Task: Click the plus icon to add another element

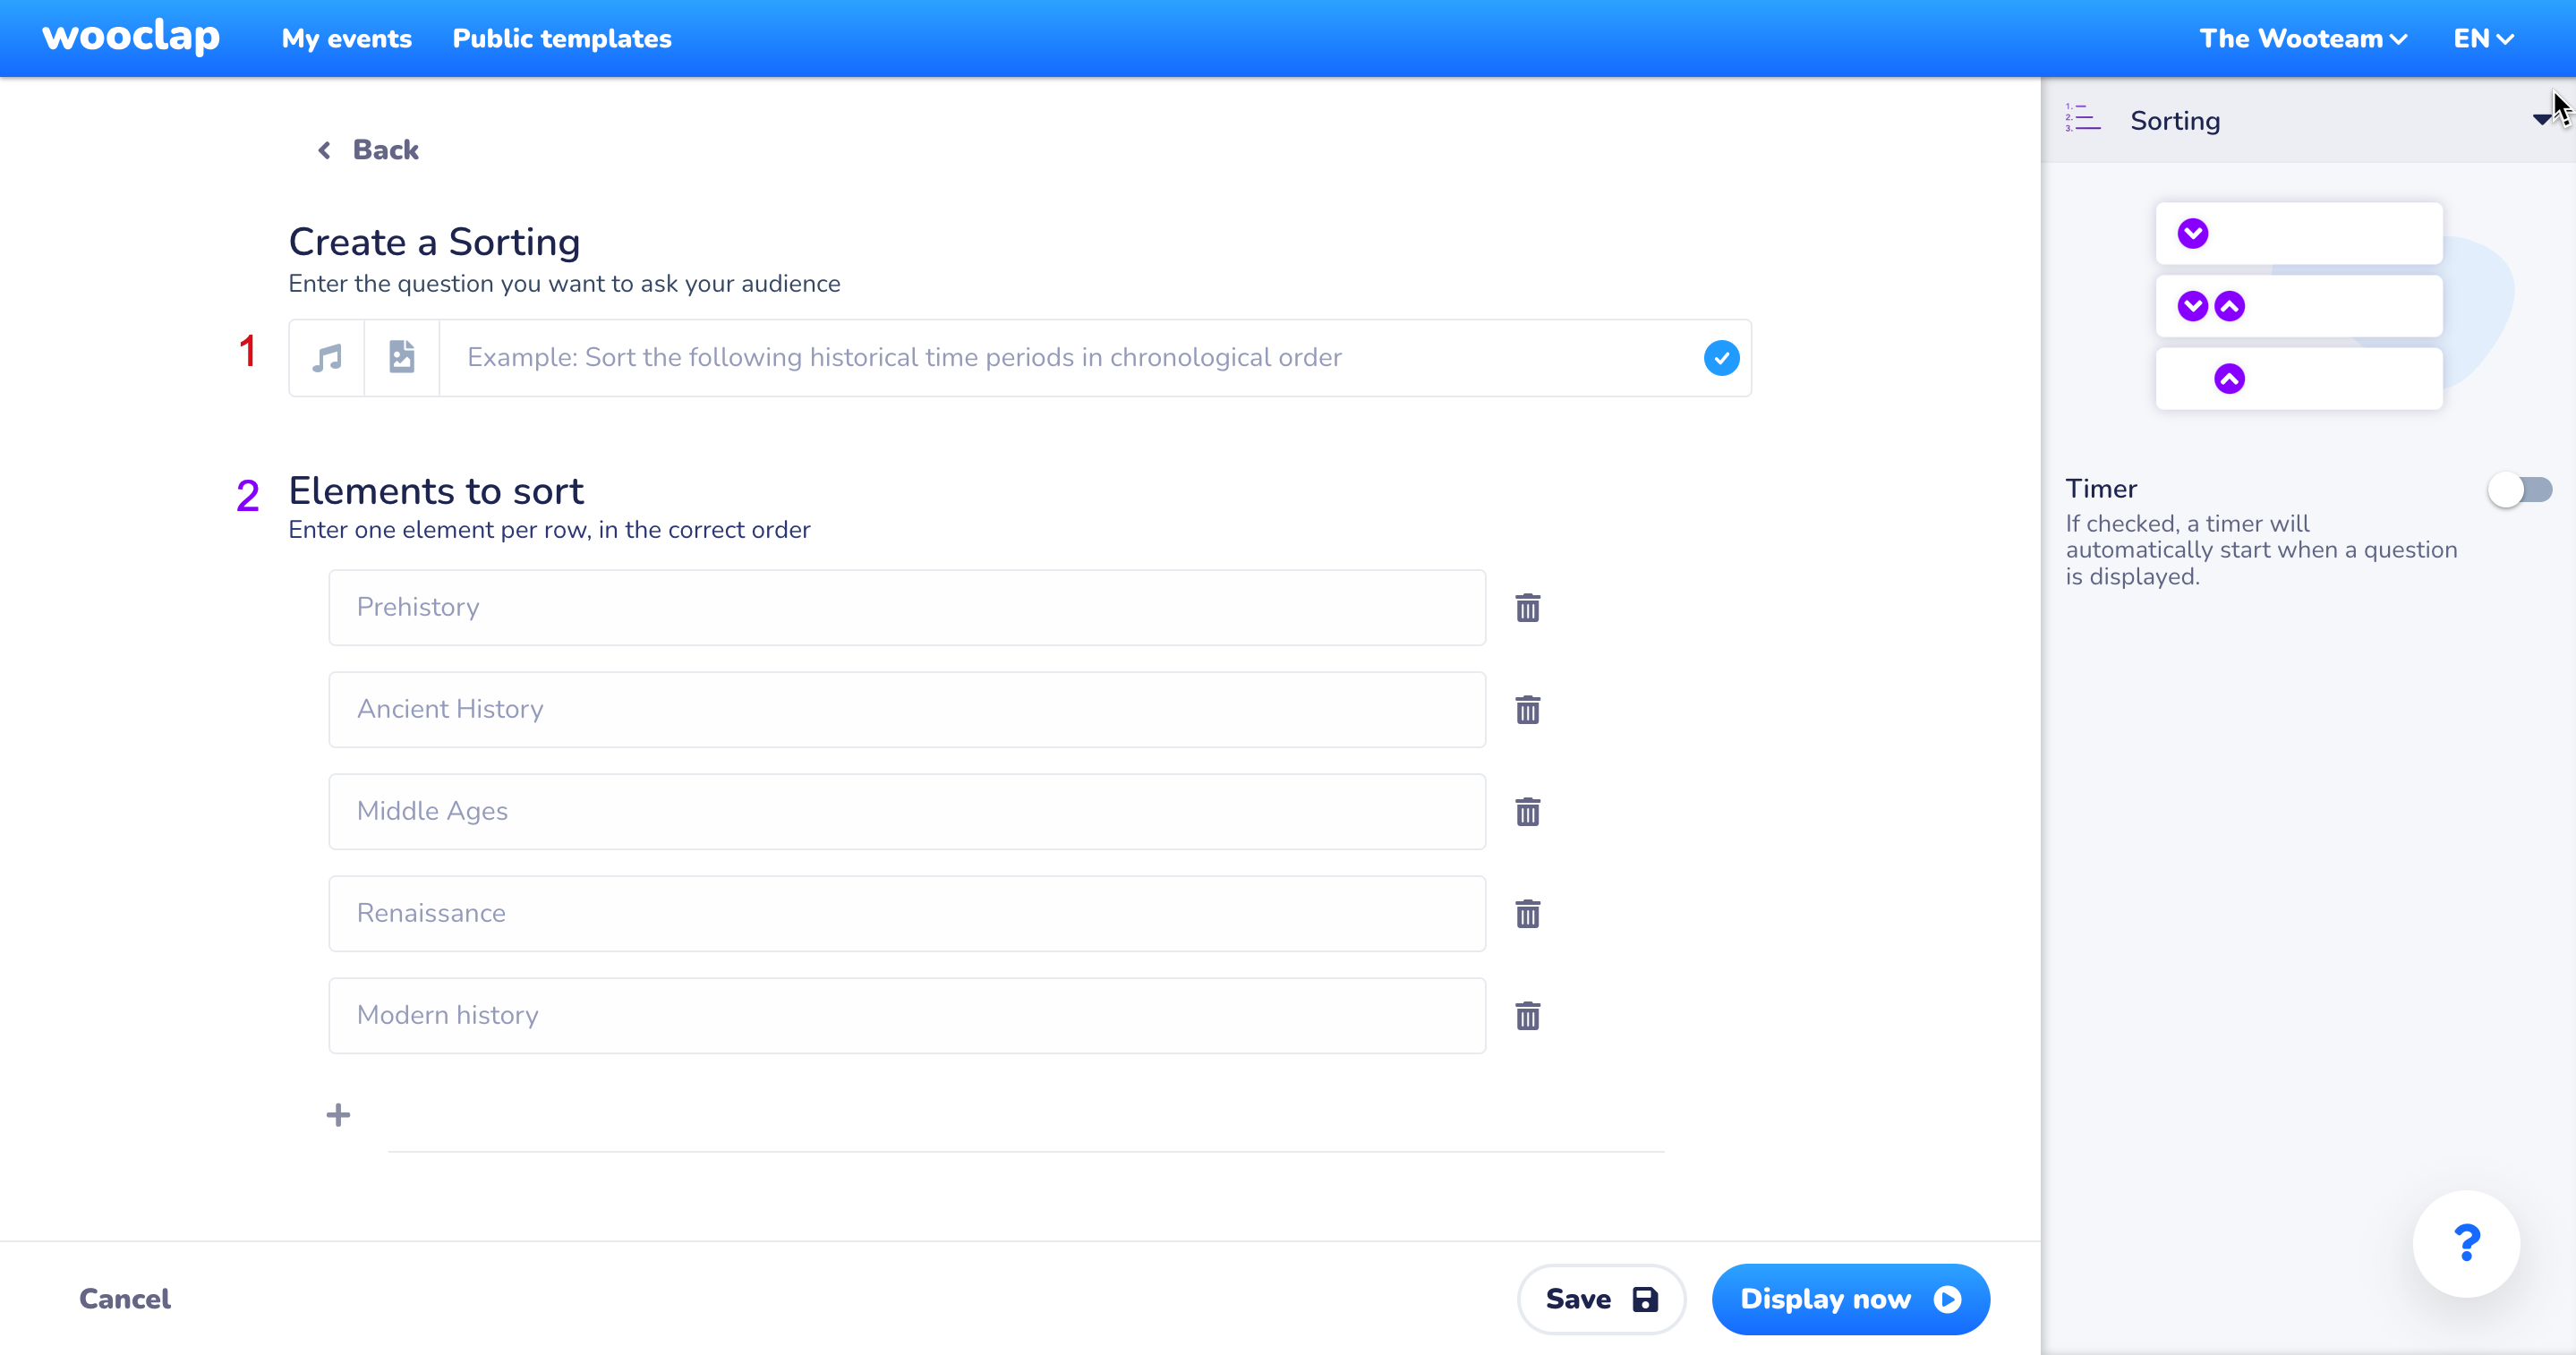Action: tap(338, 1113)
